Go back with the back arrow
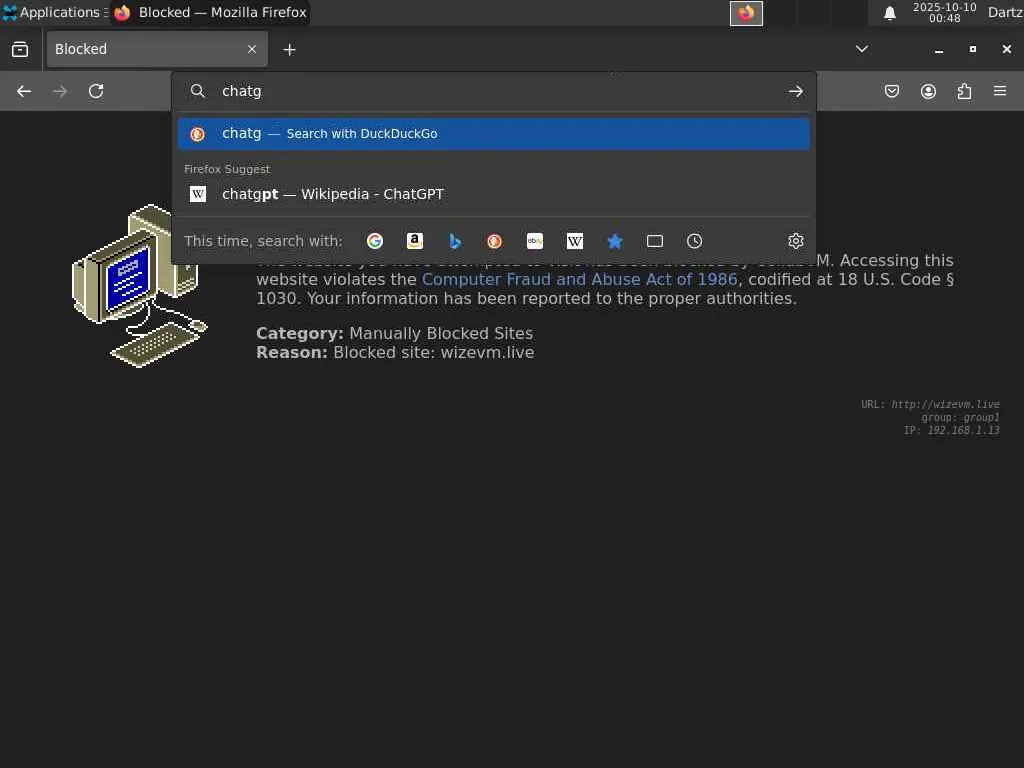Screen dimensions: 1024x768 coord(24,91)
